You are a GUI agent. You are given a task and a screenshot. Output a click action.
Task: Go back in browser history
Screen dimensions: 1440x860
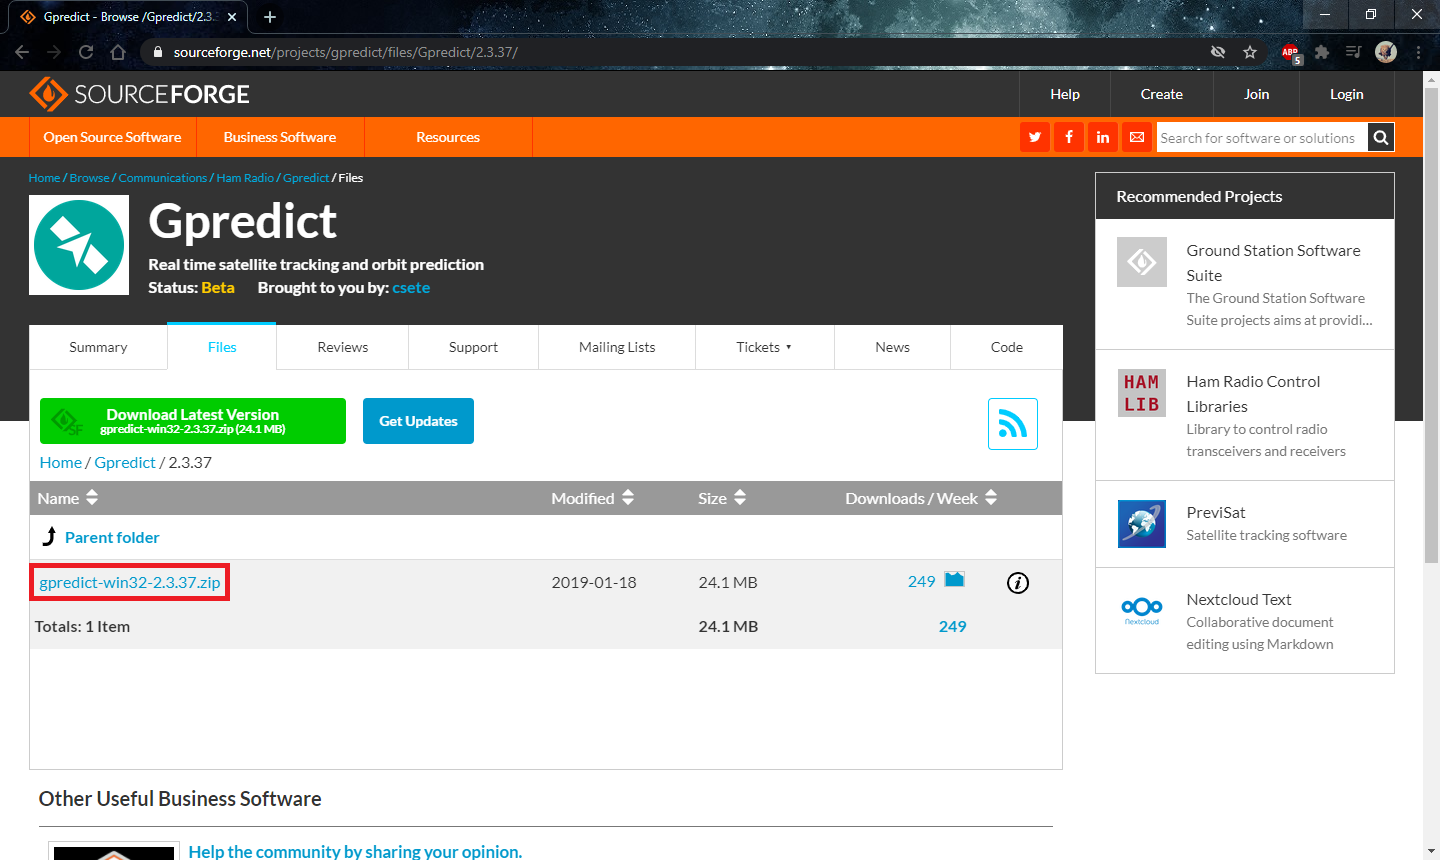[22, 52]
